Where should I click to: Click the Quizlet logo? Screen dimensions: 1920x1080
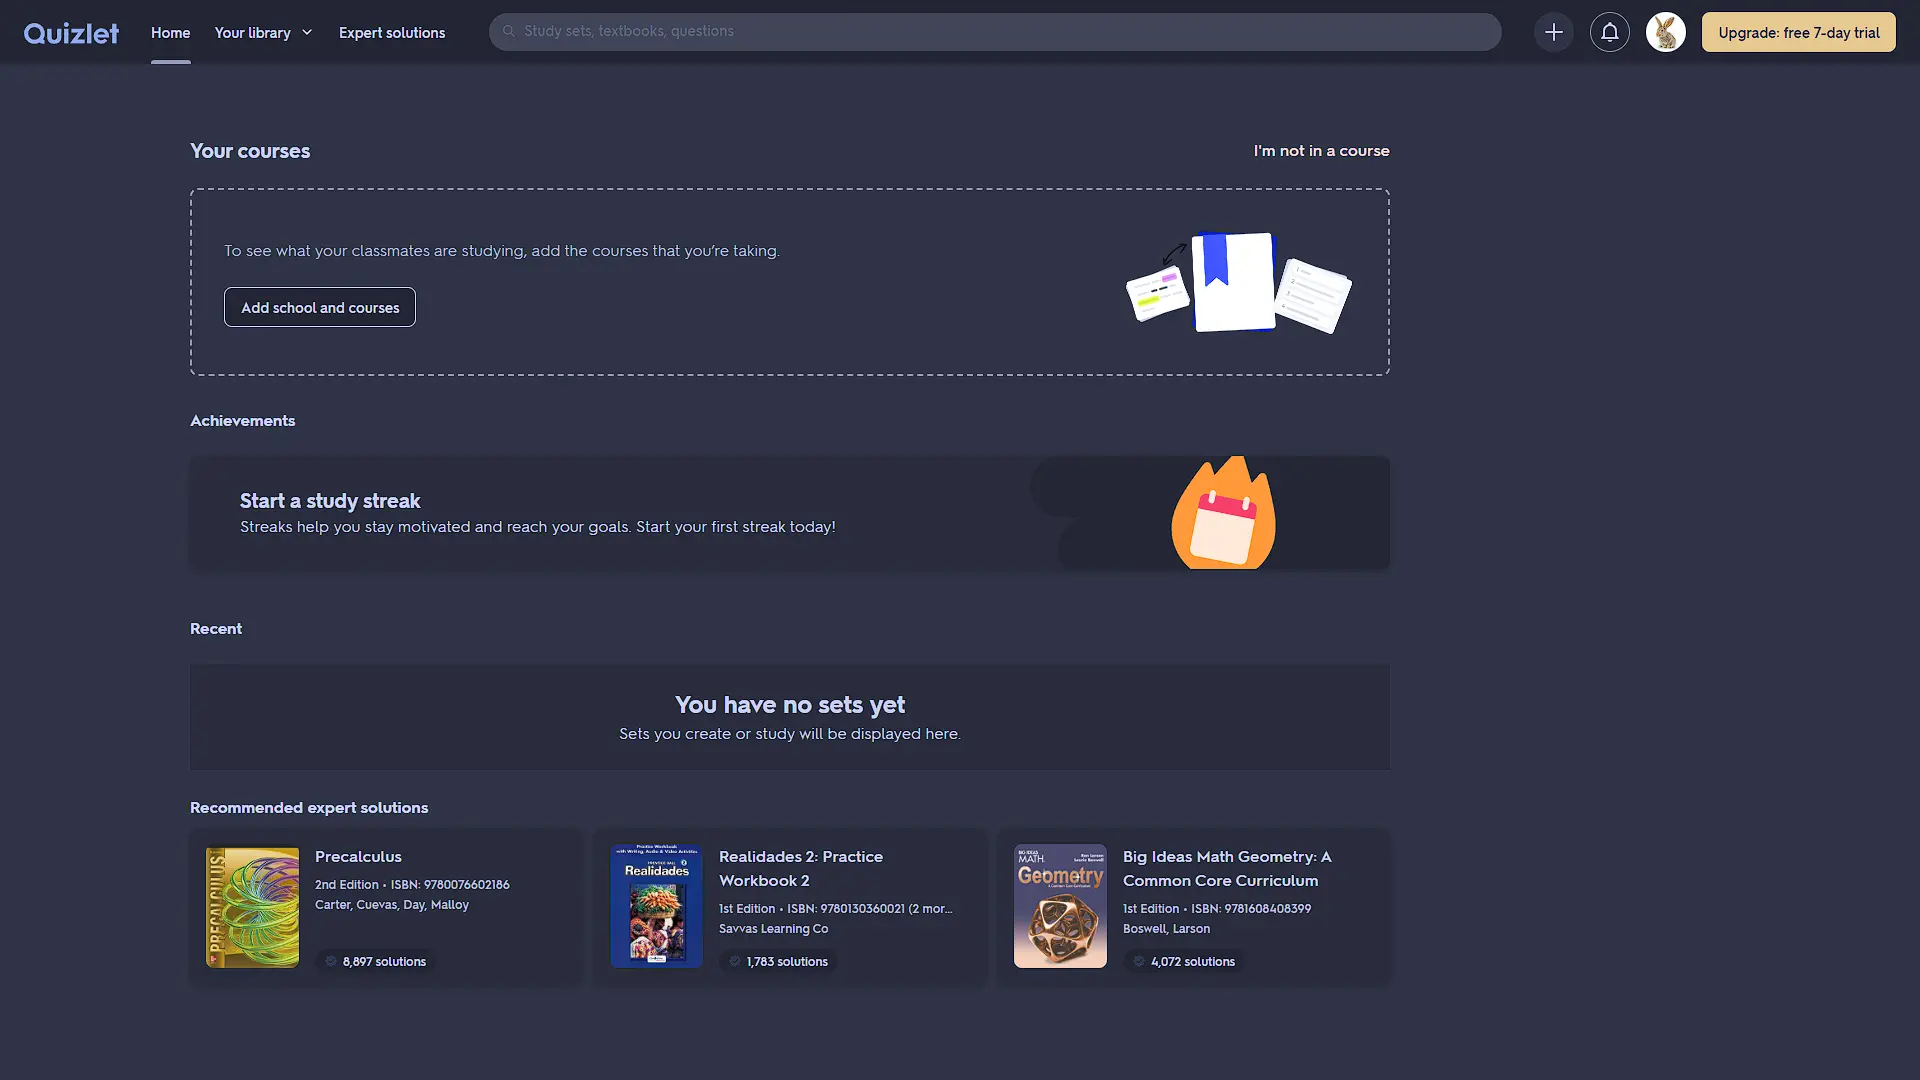tap(71, 33)
